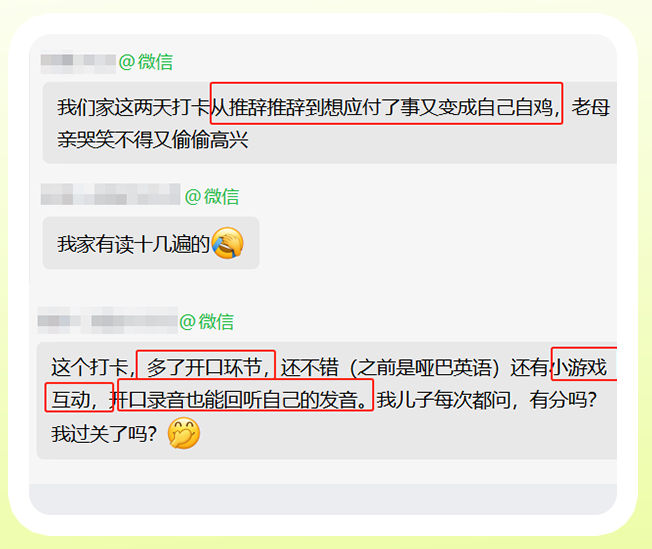Screen dimensions: 652x549
Task: Click the laughing-crying emoji in second message
Action: [227, 243]
